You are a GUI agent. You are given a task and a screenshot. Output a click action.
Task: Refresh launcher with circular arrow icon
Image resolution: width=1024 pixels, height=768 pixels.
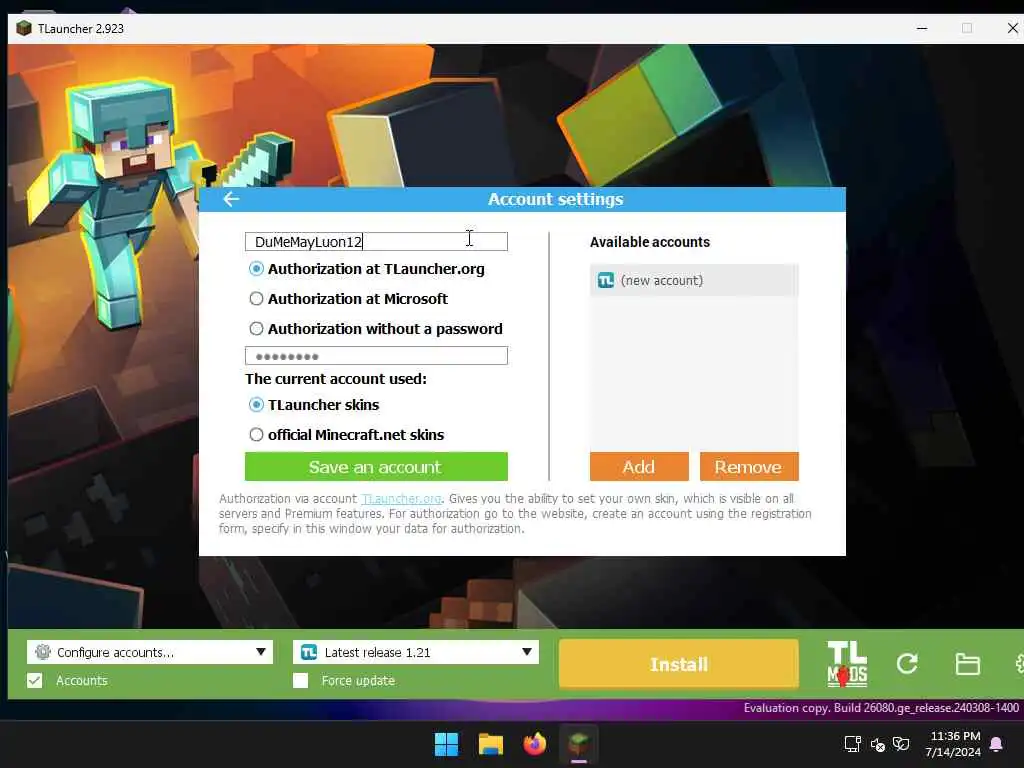pos(906,664)
